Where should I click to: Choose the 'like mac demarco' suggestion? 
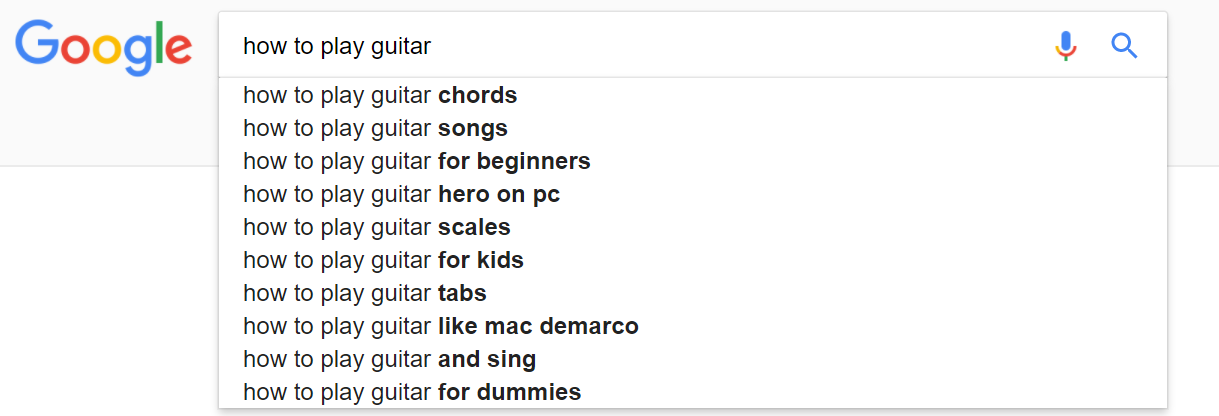pos(440,326)
